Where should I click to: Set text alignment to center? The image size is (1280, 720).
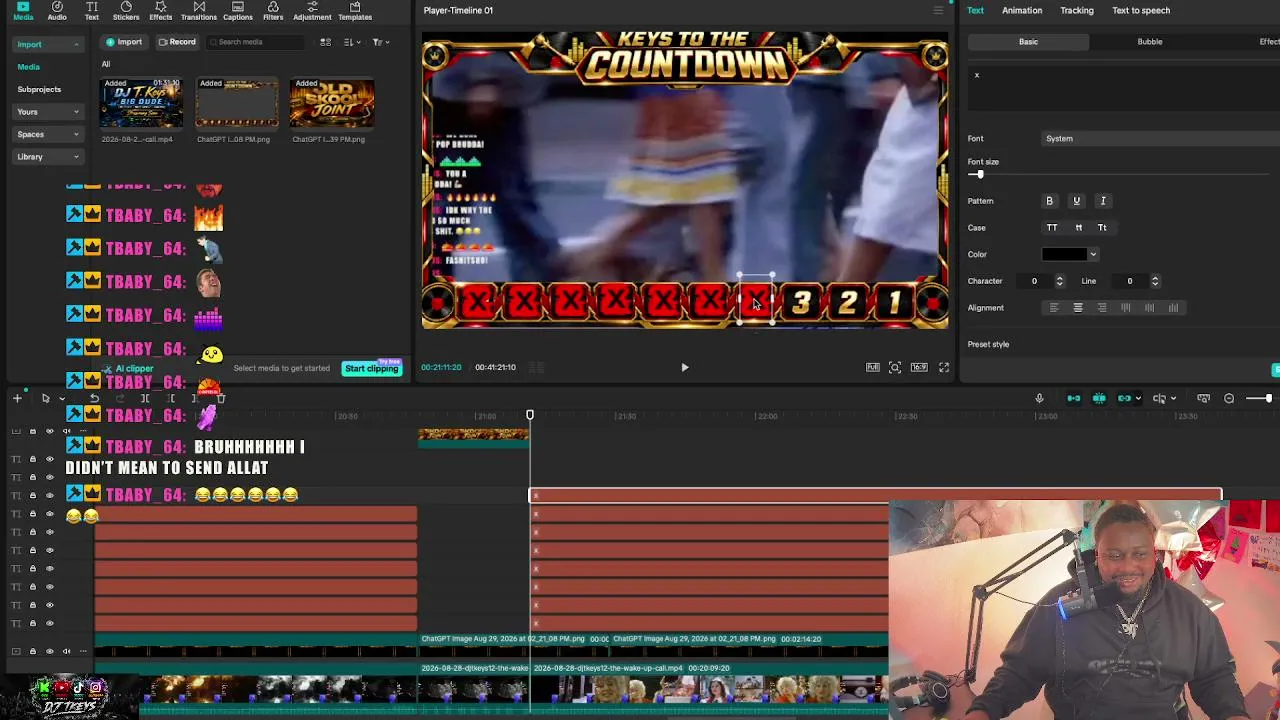coord(1078,308)
